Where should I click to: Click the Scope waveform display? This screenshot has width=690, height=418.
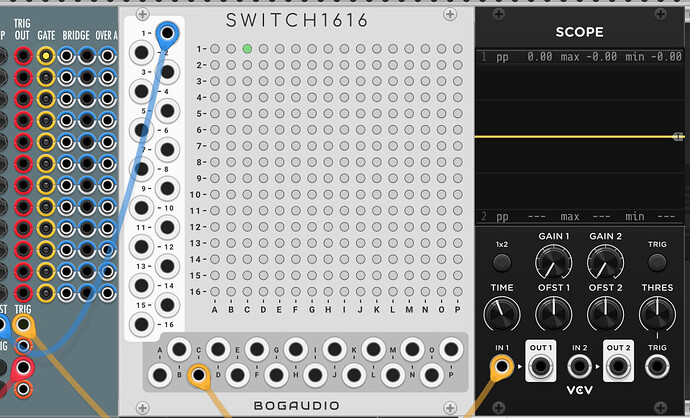(x=580, y=135)
